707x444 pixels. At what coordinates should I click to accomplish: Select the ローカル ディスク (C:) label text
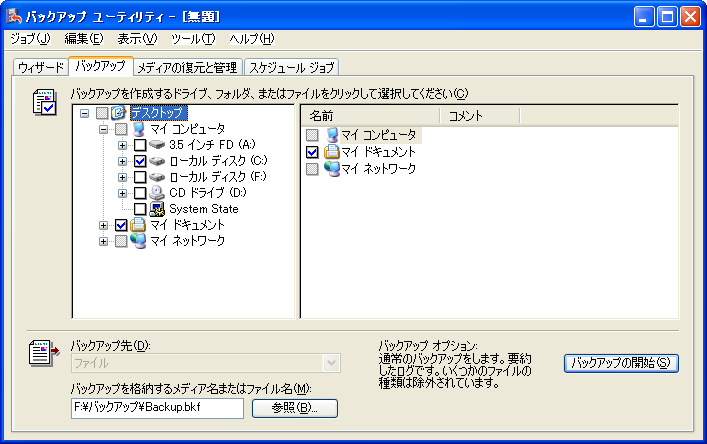coord(218,161)
